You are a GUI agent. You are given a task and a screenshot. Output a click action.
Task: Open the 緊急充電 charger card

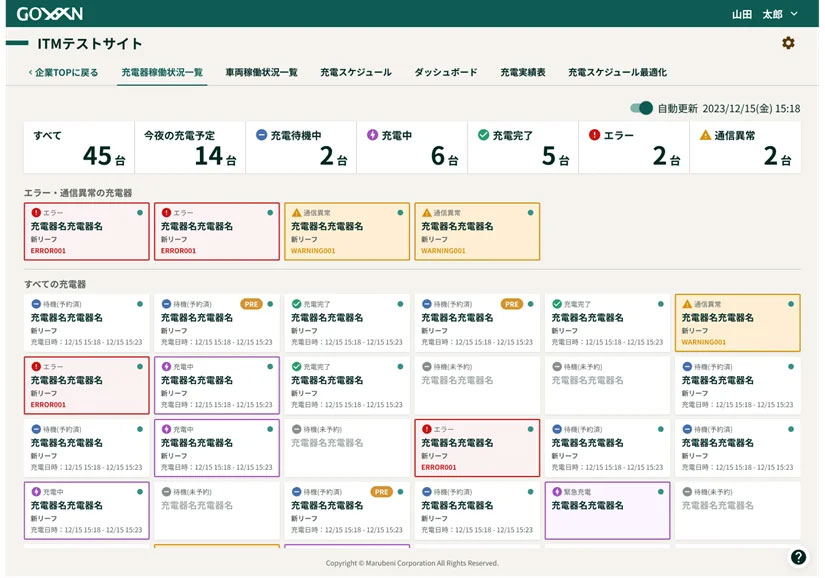[x=607, y=510]
